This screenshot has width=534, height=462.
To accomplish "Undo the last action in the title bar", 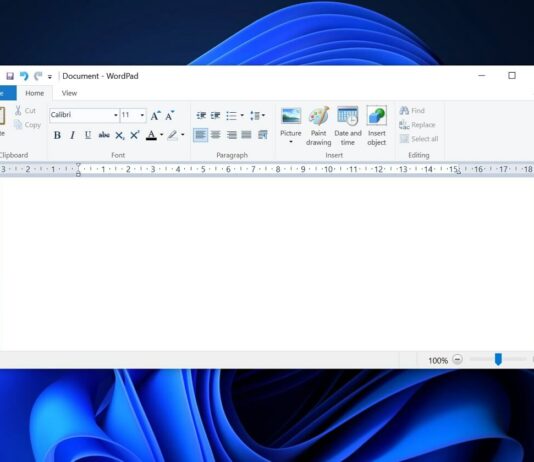I will click(24, 76).
